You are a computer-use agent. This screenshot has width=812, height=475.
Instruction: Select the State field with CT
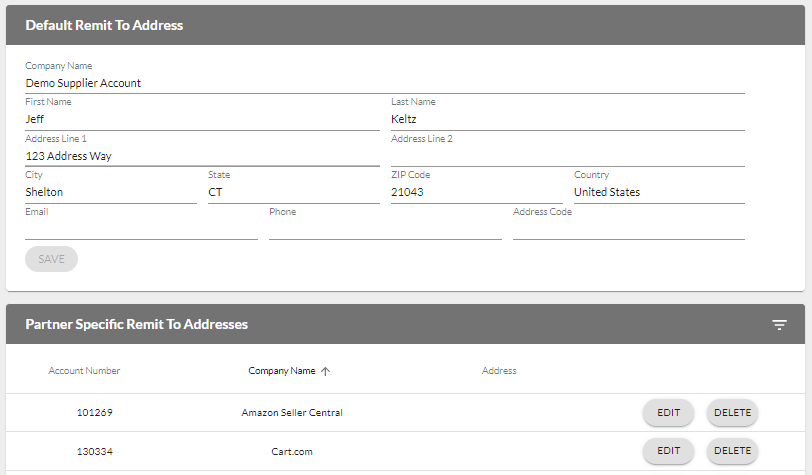click(293, 192)
